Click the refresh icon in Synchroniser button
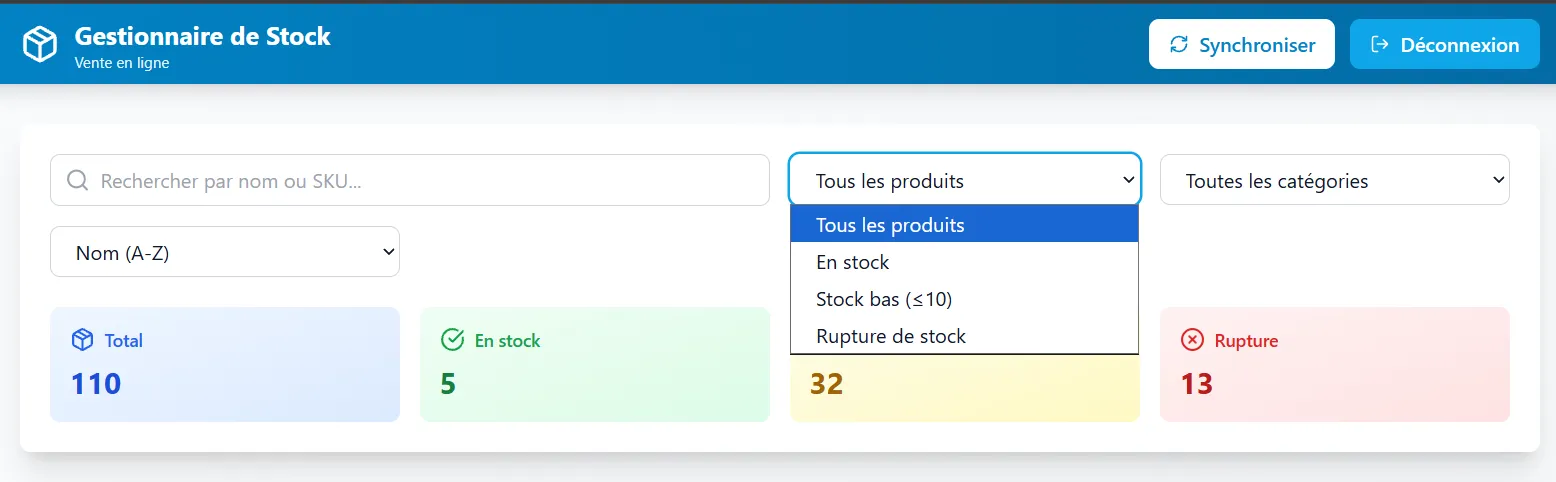Image resolution: width=1556 pixels, height=482 pixels. pos(1179,45)
